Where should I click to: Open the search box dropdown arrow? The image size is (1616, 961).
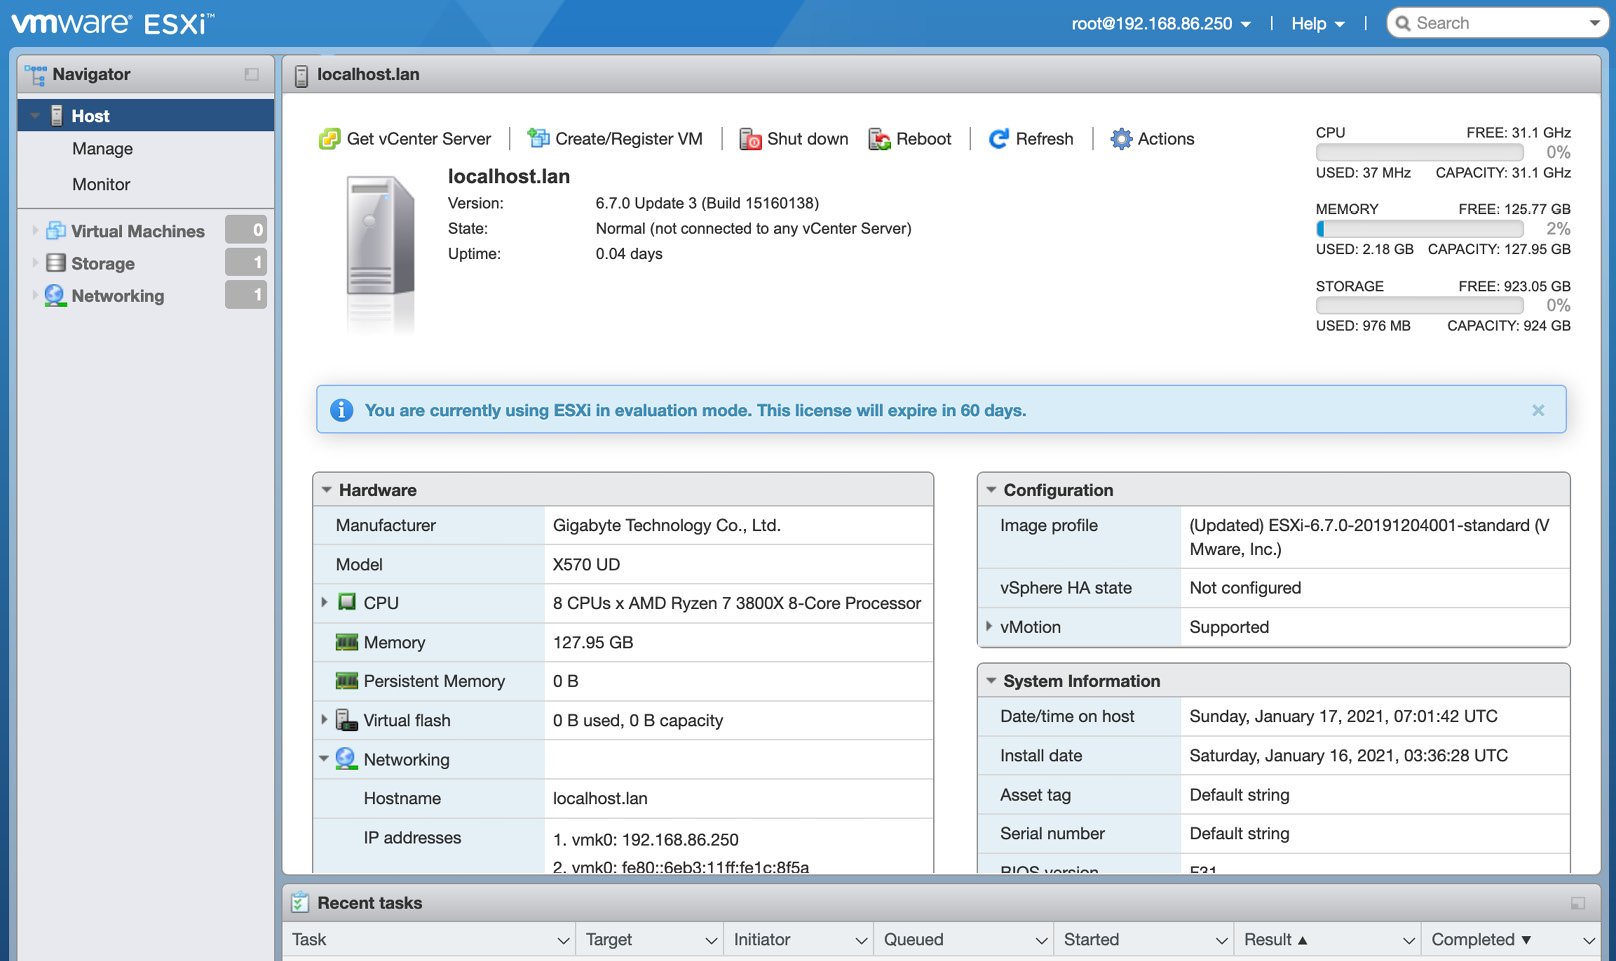(1594, 23)
